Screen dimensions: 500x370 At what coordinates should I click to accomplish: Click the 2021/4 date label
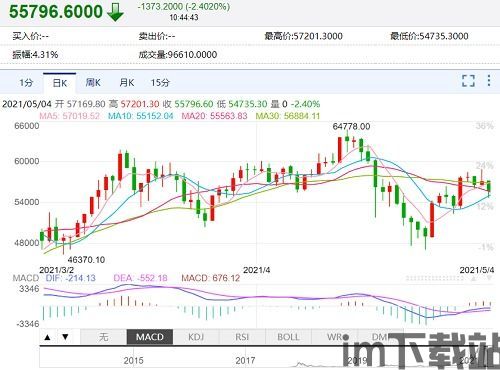(x=257, y=270)
